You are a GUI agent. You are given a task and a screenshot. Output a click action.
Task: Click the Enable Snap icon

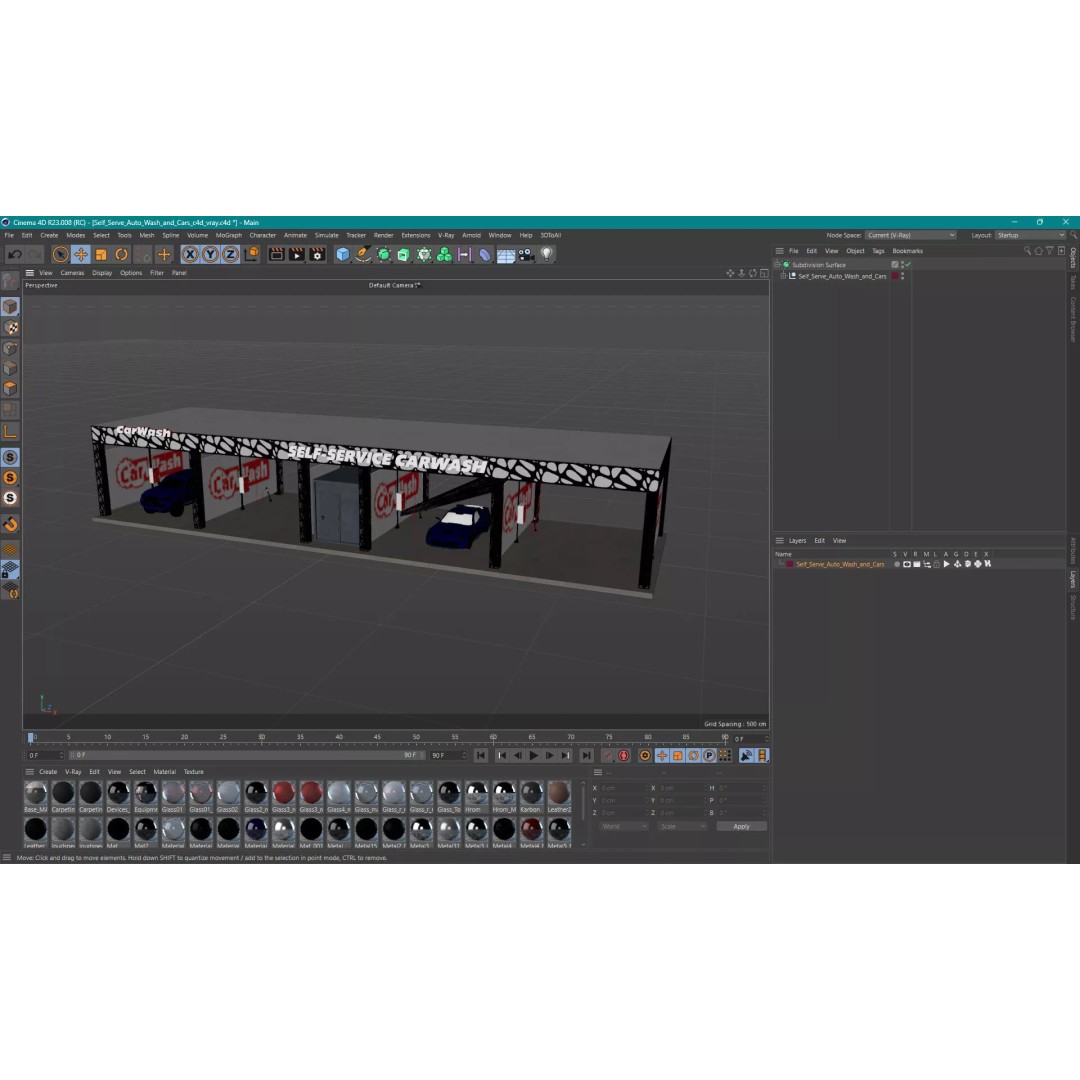point(10,457)
